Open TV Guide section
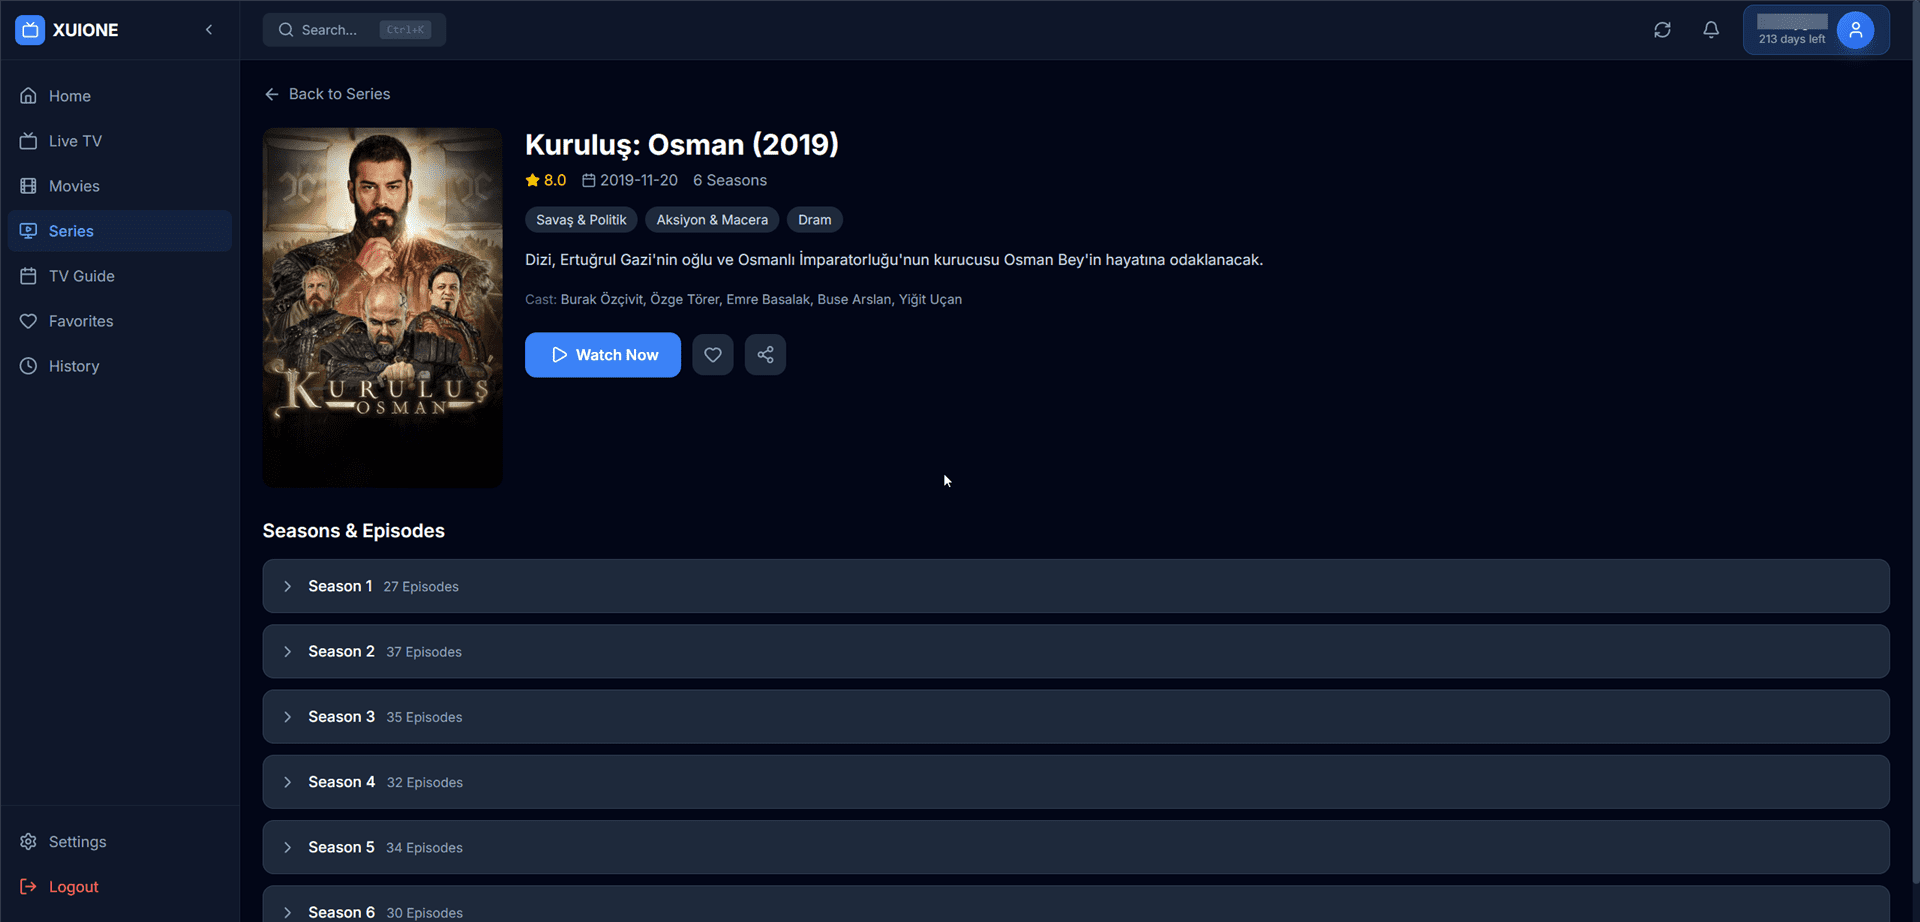The width and height of the screenshot is (1920, 922). pos(81,276)
